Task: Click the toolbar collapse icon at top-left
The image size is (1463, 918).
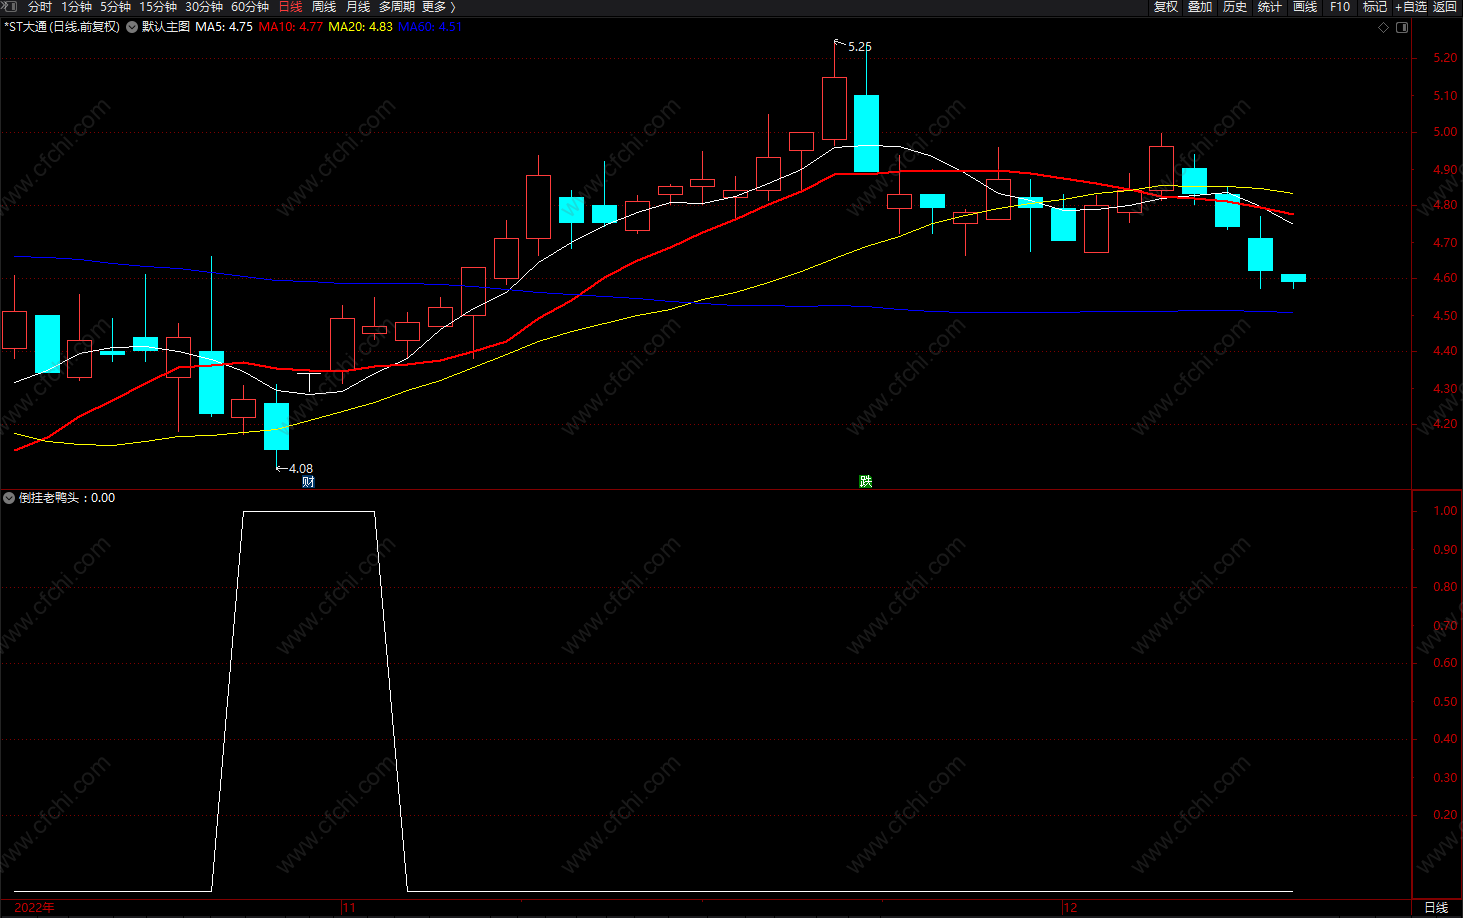Action: [11, 7]
